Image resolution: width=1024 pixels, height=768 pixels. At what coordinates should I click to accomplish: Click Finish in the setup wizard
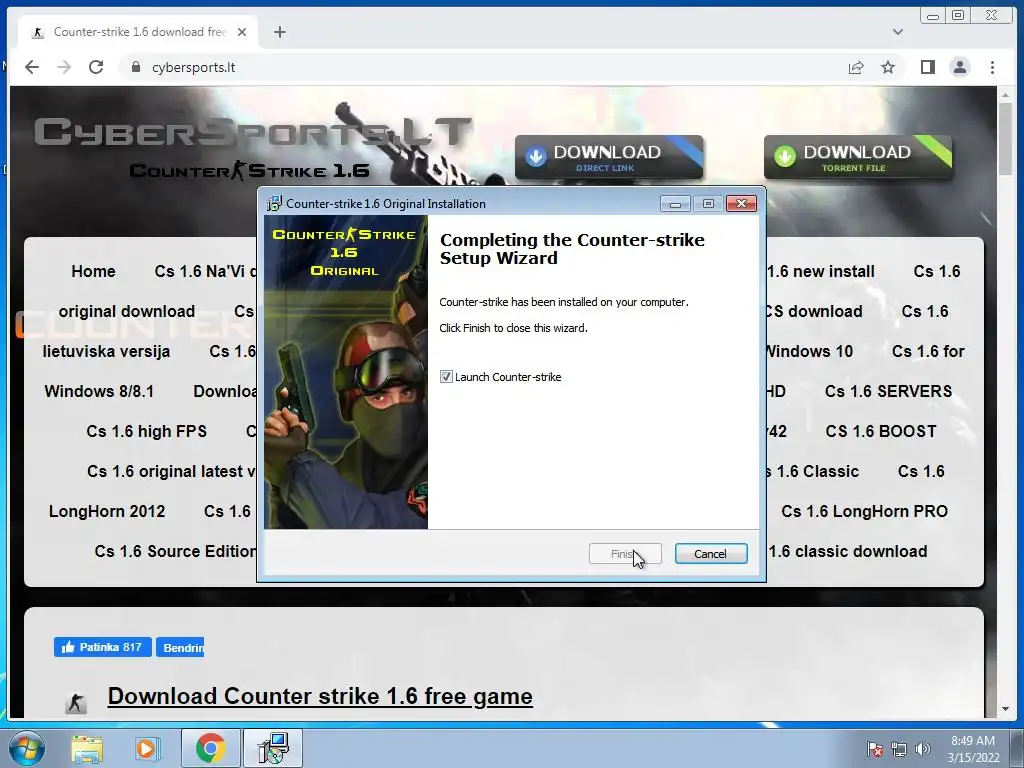pos(625,554)
